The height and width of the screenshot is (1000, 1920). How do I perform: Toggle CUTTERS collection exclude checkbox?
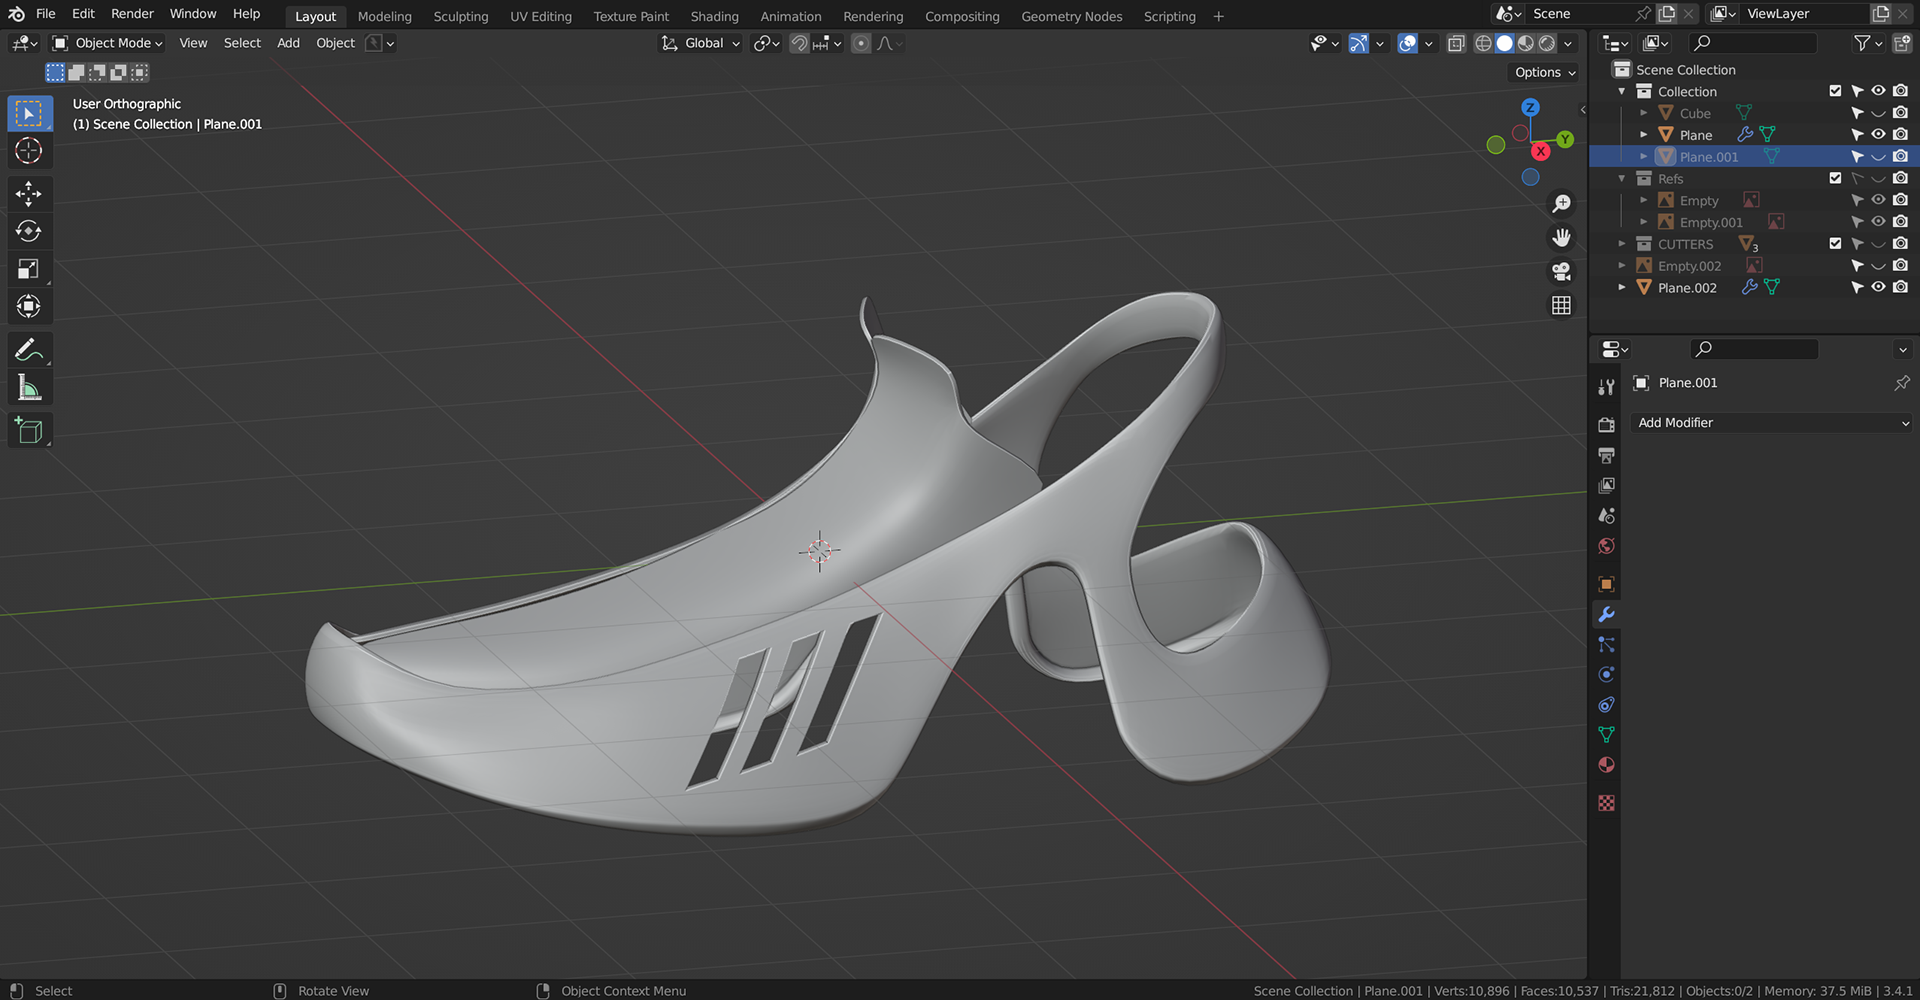(x=1835, y=243)
